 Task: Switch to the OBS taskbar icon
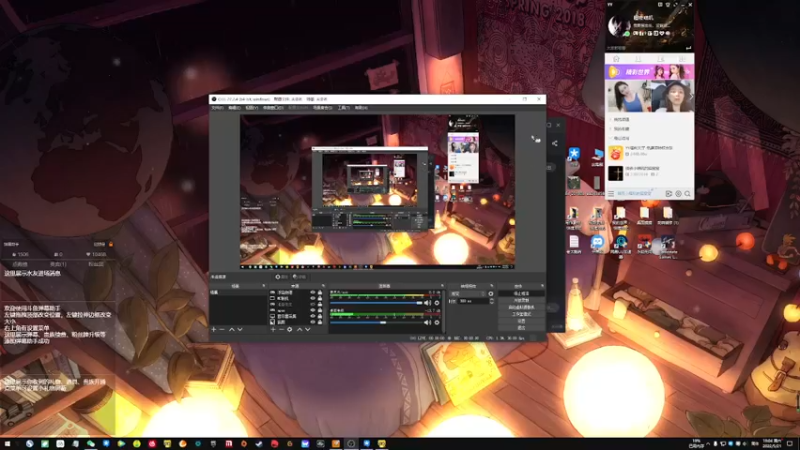(351, 444)
